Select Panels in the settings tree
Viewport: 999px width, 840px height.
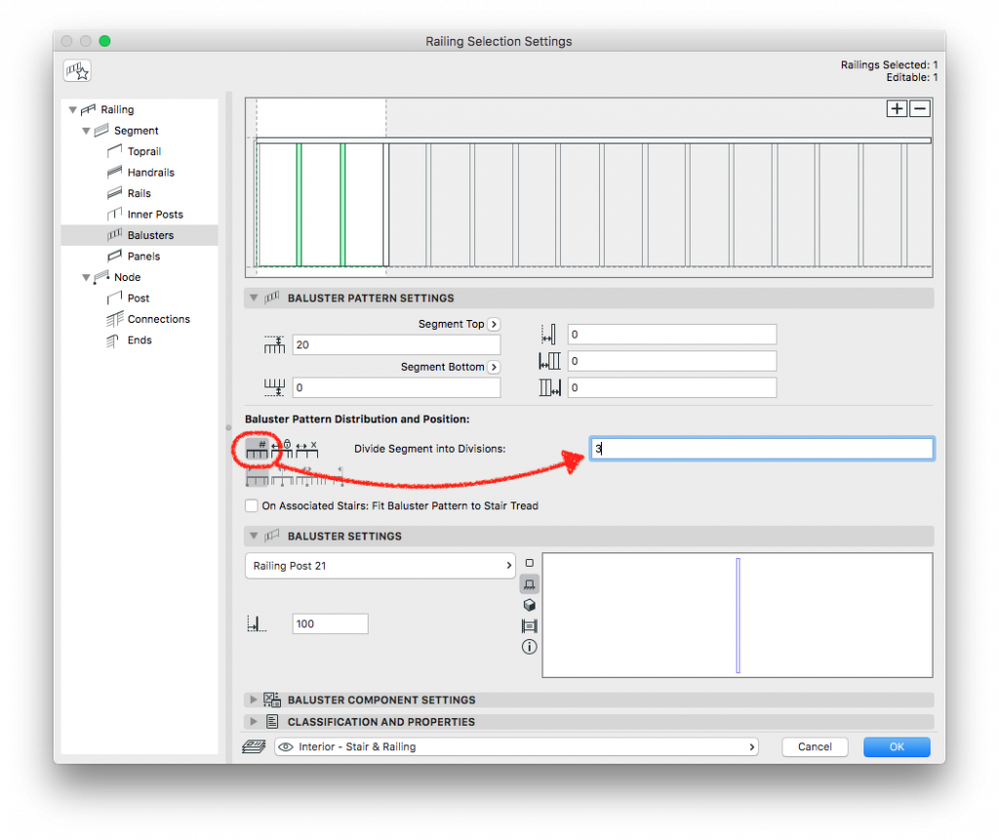(x=143, y=256)
